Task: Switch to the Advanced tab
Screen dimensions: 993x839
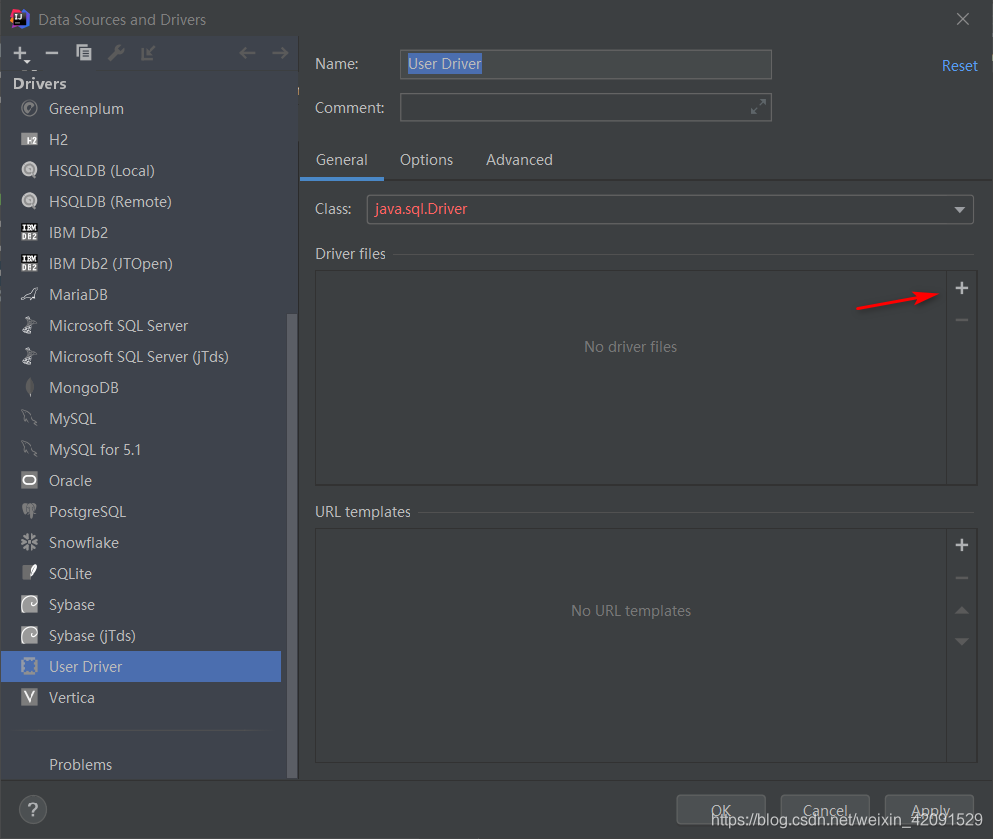Action: tap(519, 160)
